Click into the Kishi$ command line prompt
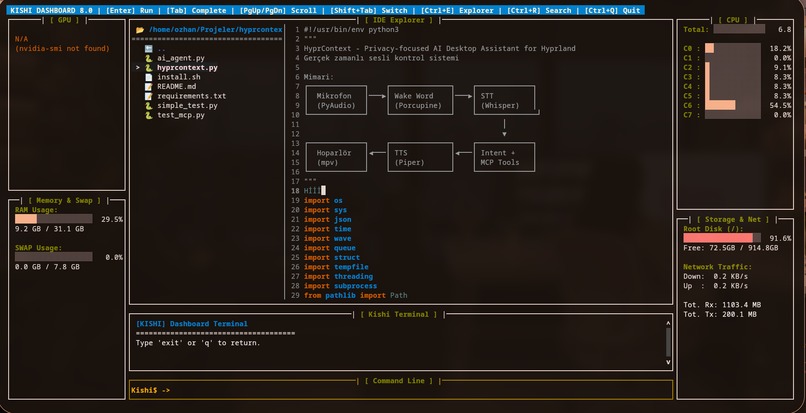 click(x=401, y=390)
